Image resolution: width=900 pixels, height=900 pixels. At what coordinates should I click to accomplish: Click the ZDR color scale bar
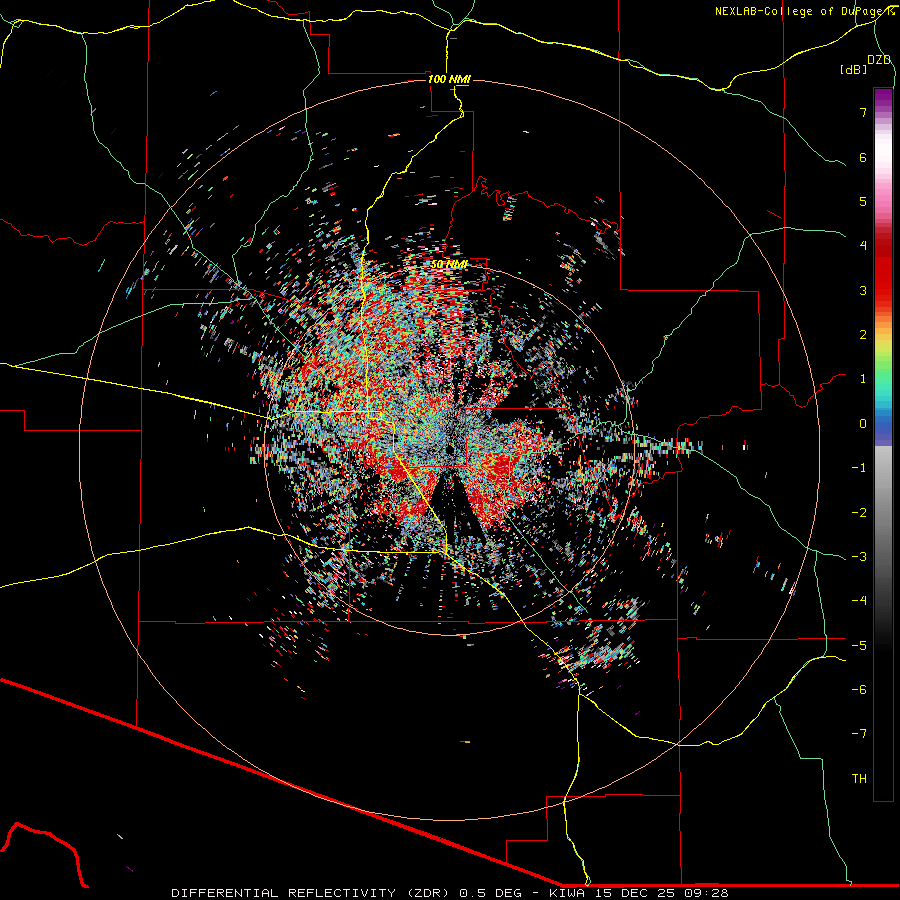tap(883, 444)
